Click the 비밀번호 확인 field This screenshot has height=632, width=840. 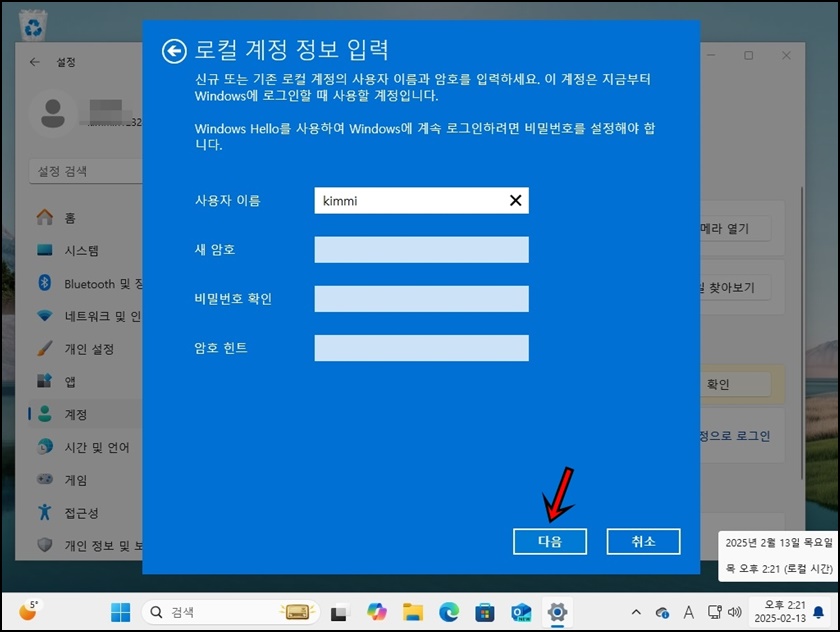tap(421, 299)
